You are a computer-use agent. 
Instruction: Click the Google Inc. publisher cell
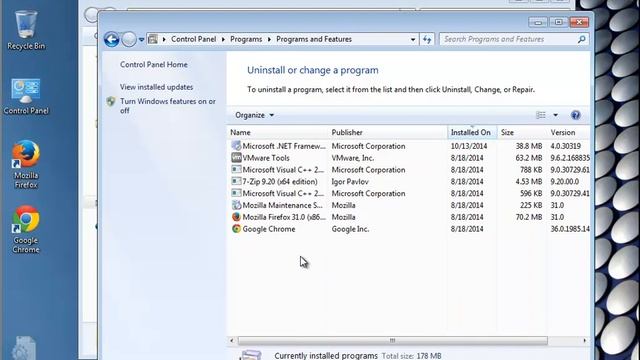(x=350, y=229)
